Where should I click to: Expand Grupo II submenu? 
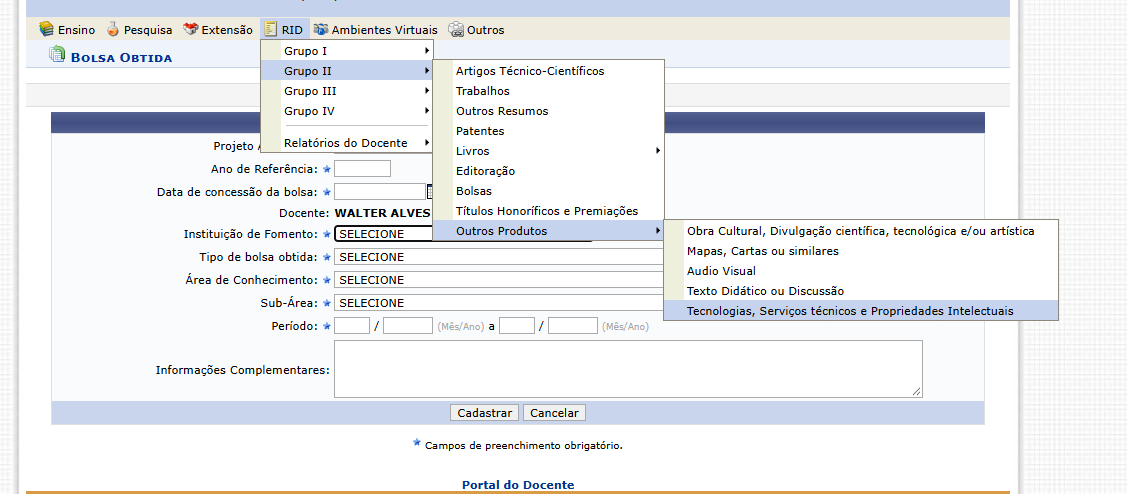click(x=346, y=70)
